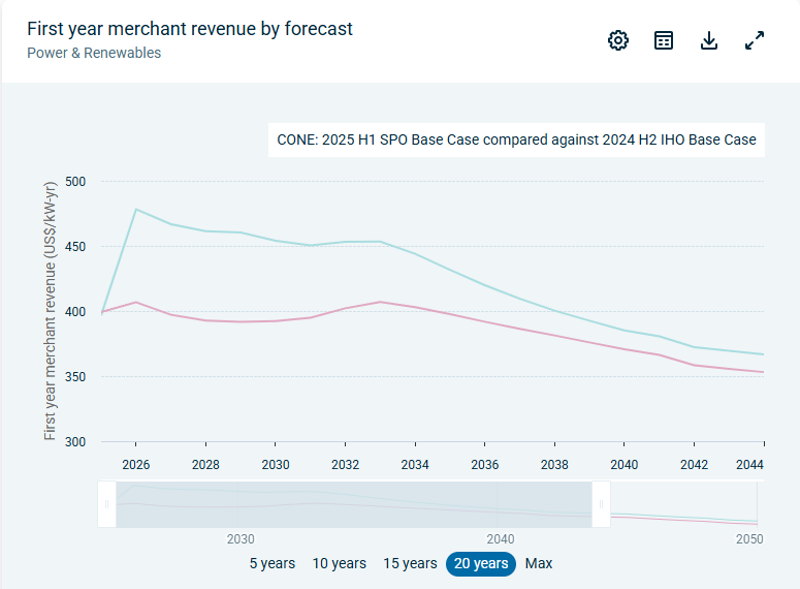
Task: Show the data table view icon
Action: point(664,40)
